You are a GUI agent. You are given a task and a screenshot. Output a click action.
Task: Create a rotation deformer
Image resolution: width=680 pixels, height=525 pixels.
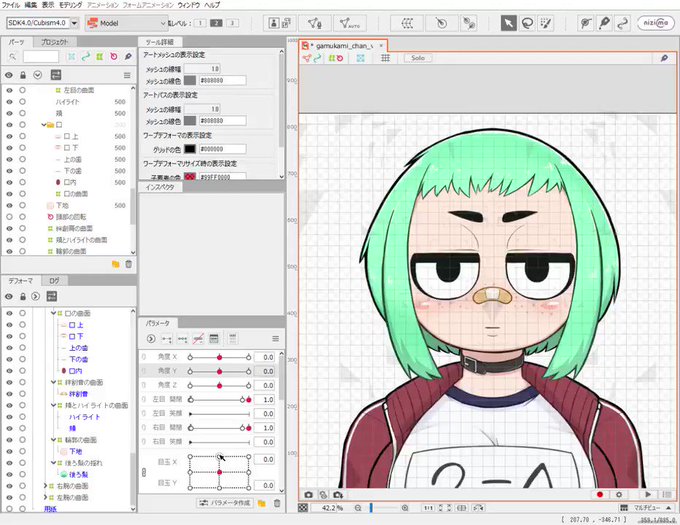coord(441,23)
